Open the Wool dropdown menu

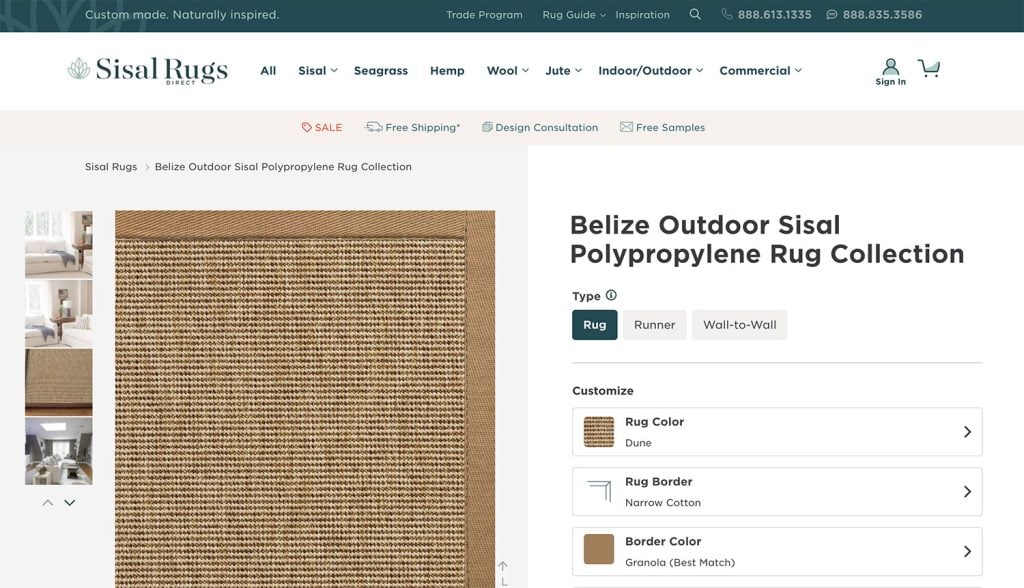[506, 70]
